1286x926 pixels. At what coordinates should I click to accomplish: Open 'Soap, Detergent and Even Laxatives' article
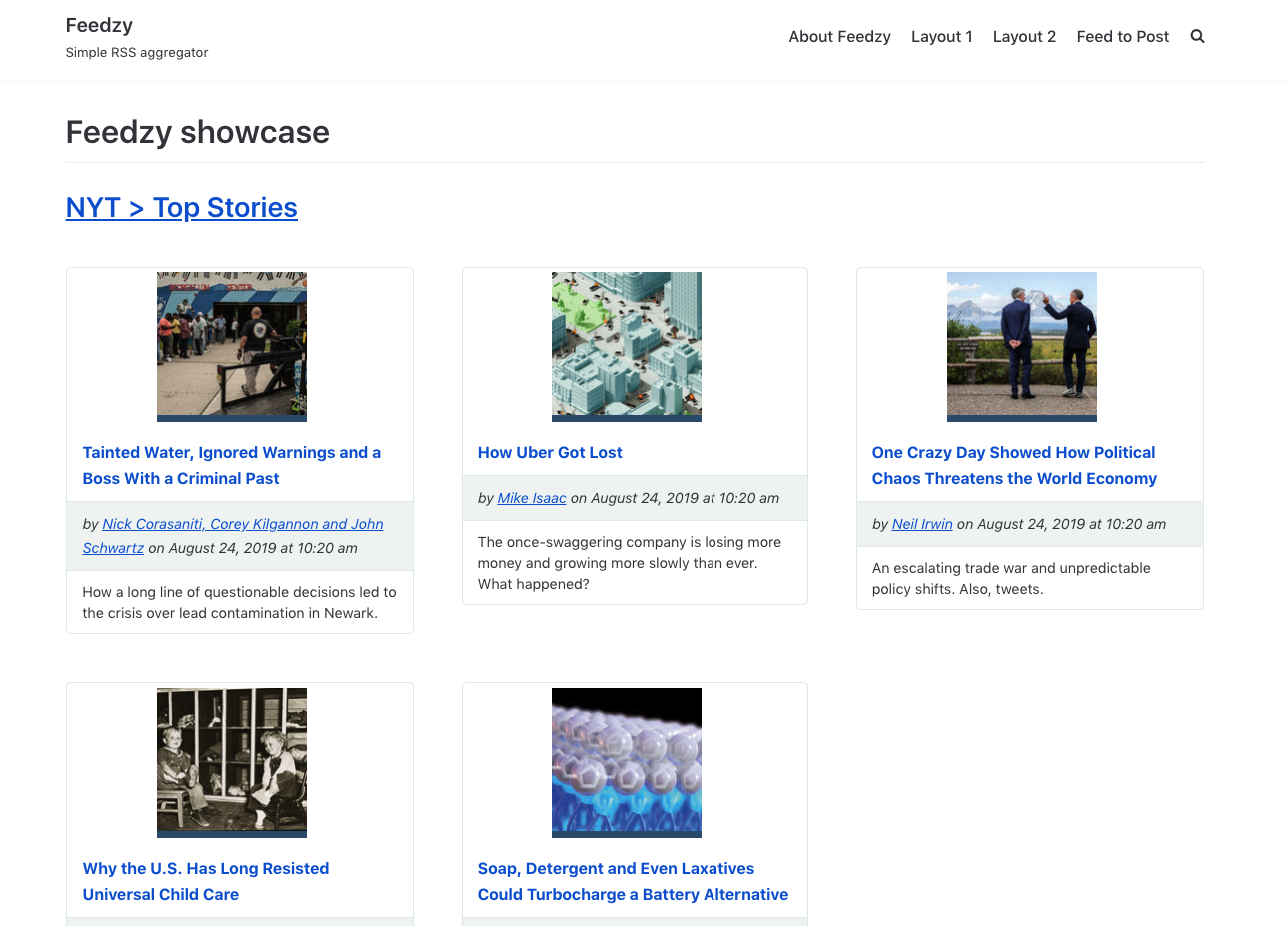click(x=633, y=881)
